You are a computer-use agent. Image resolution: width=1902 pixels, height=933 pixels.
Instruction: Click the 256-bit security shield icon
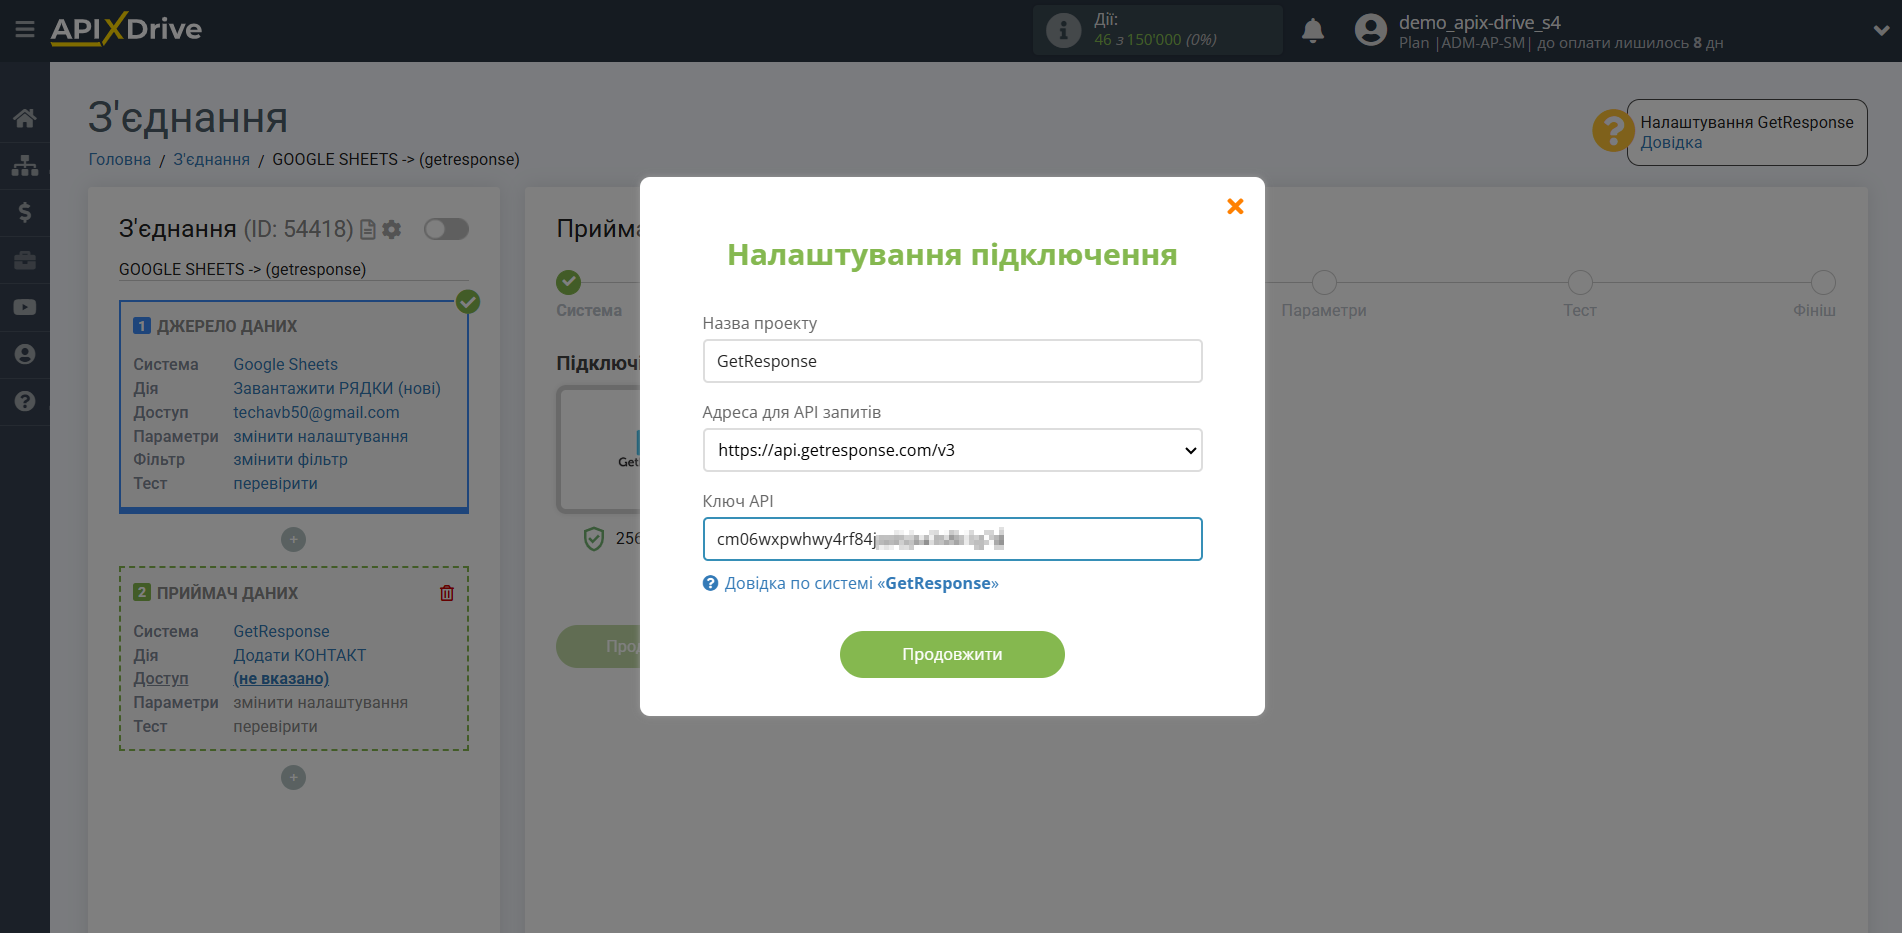(x=594, y=539)
